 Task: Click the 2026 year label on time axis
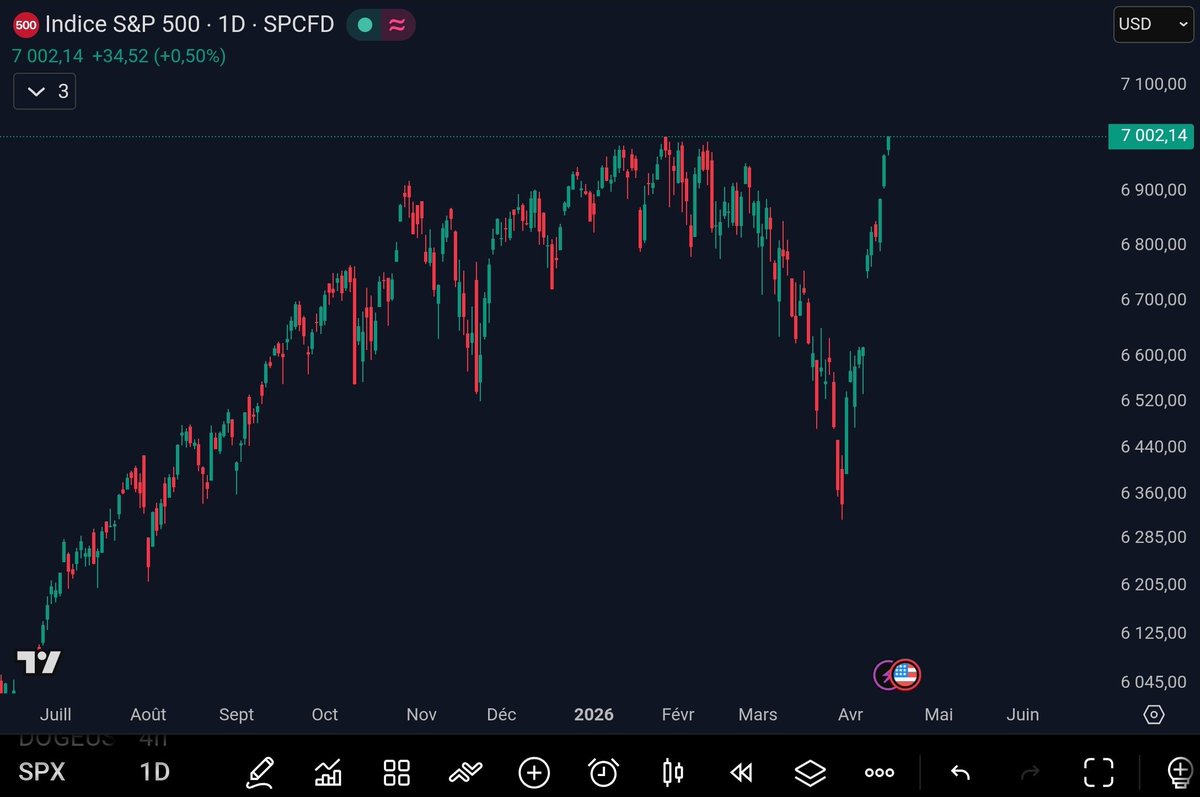(x=594, y=715)
